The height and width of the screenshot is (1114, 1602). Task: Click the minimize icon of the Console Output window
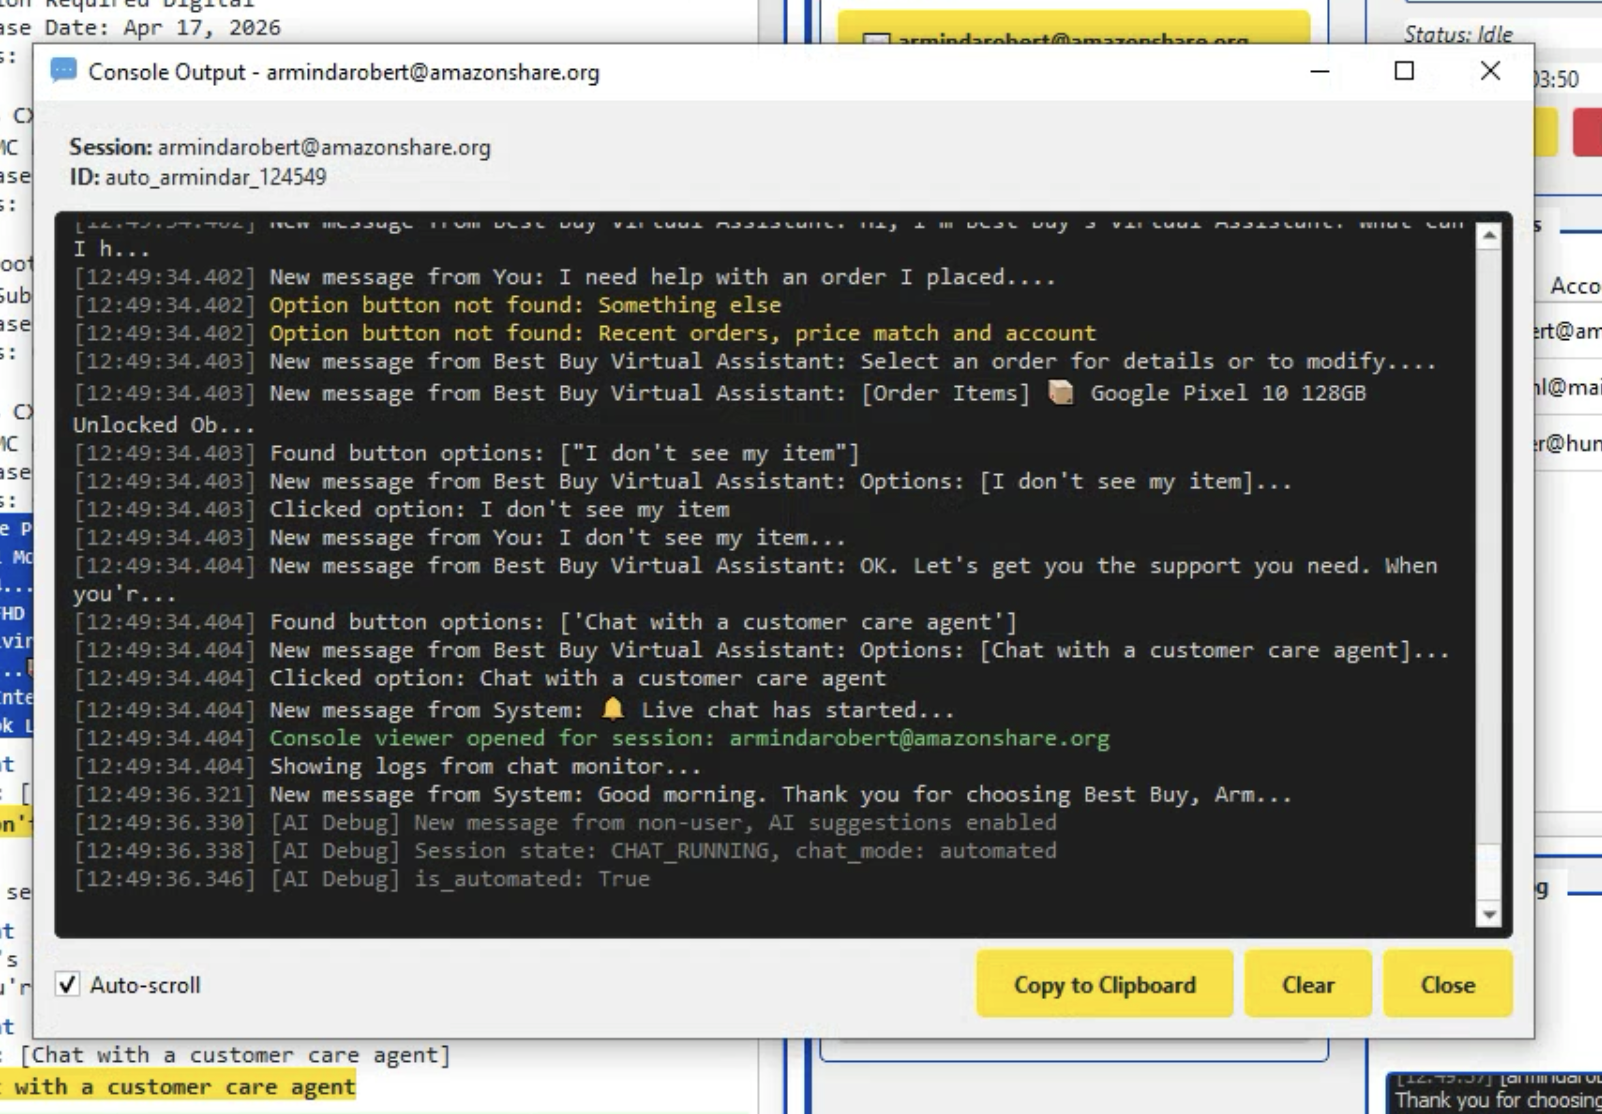(1319, 72)
